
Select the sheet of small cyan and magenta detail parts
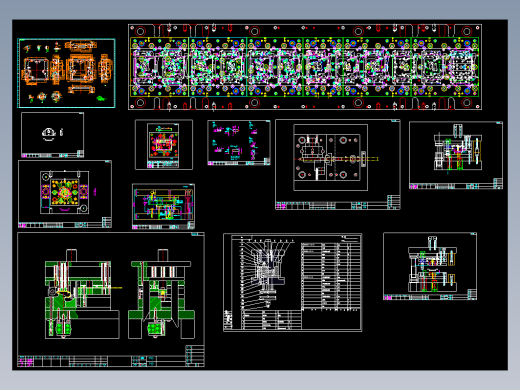(x=239, y=143)
